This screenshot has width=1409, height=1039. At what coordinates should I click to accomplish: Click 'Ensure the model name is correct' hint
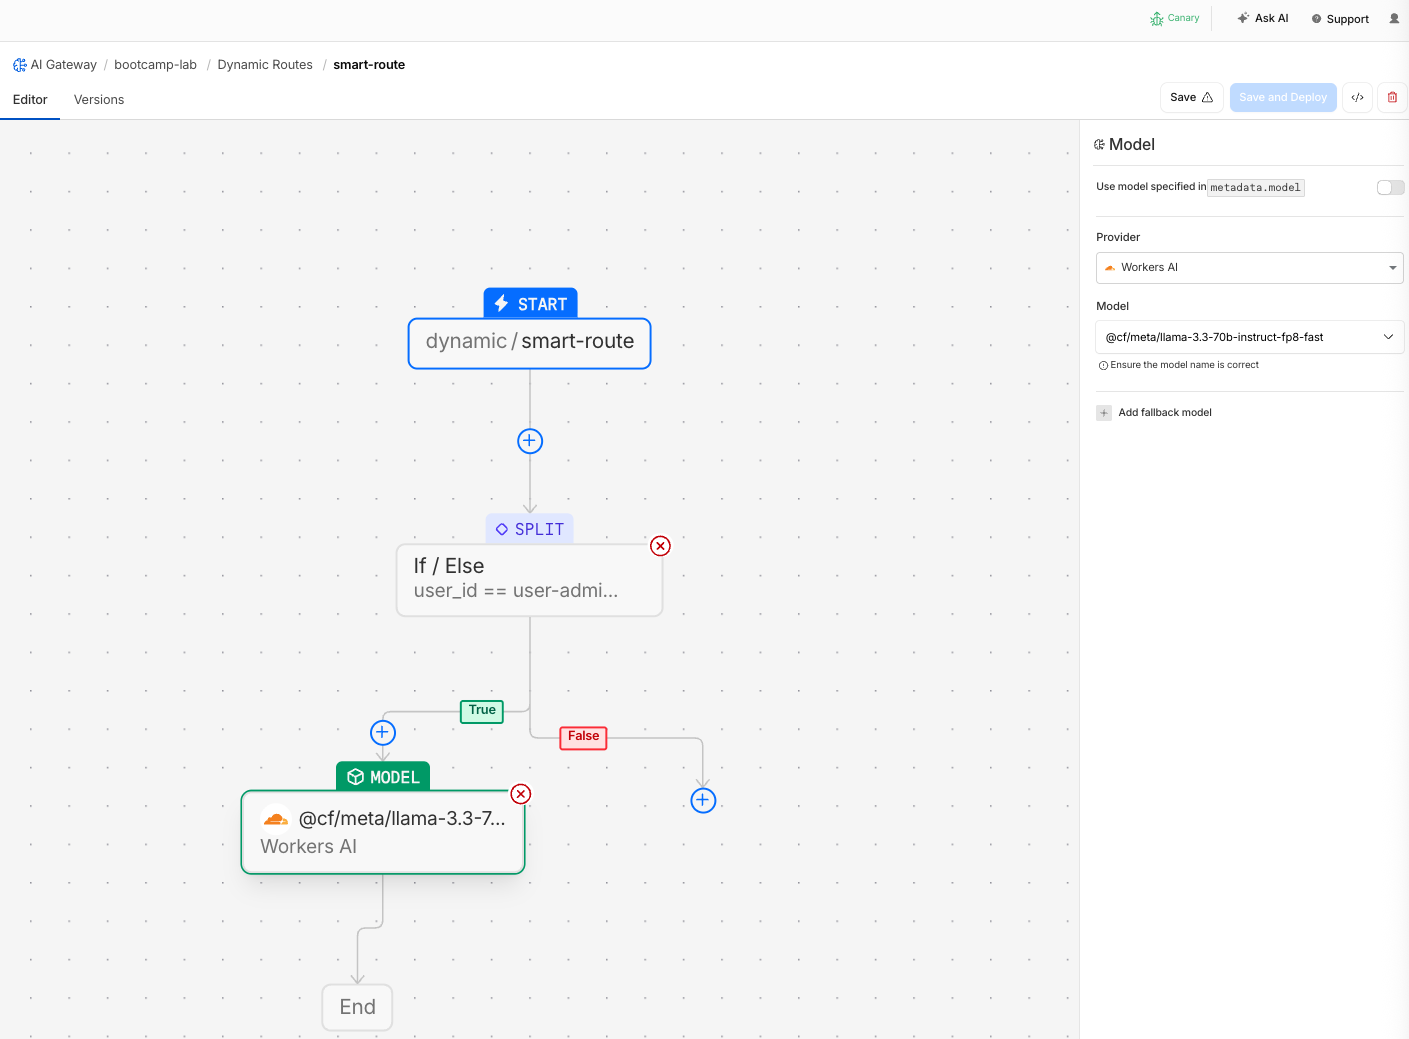pos(1178,365)
